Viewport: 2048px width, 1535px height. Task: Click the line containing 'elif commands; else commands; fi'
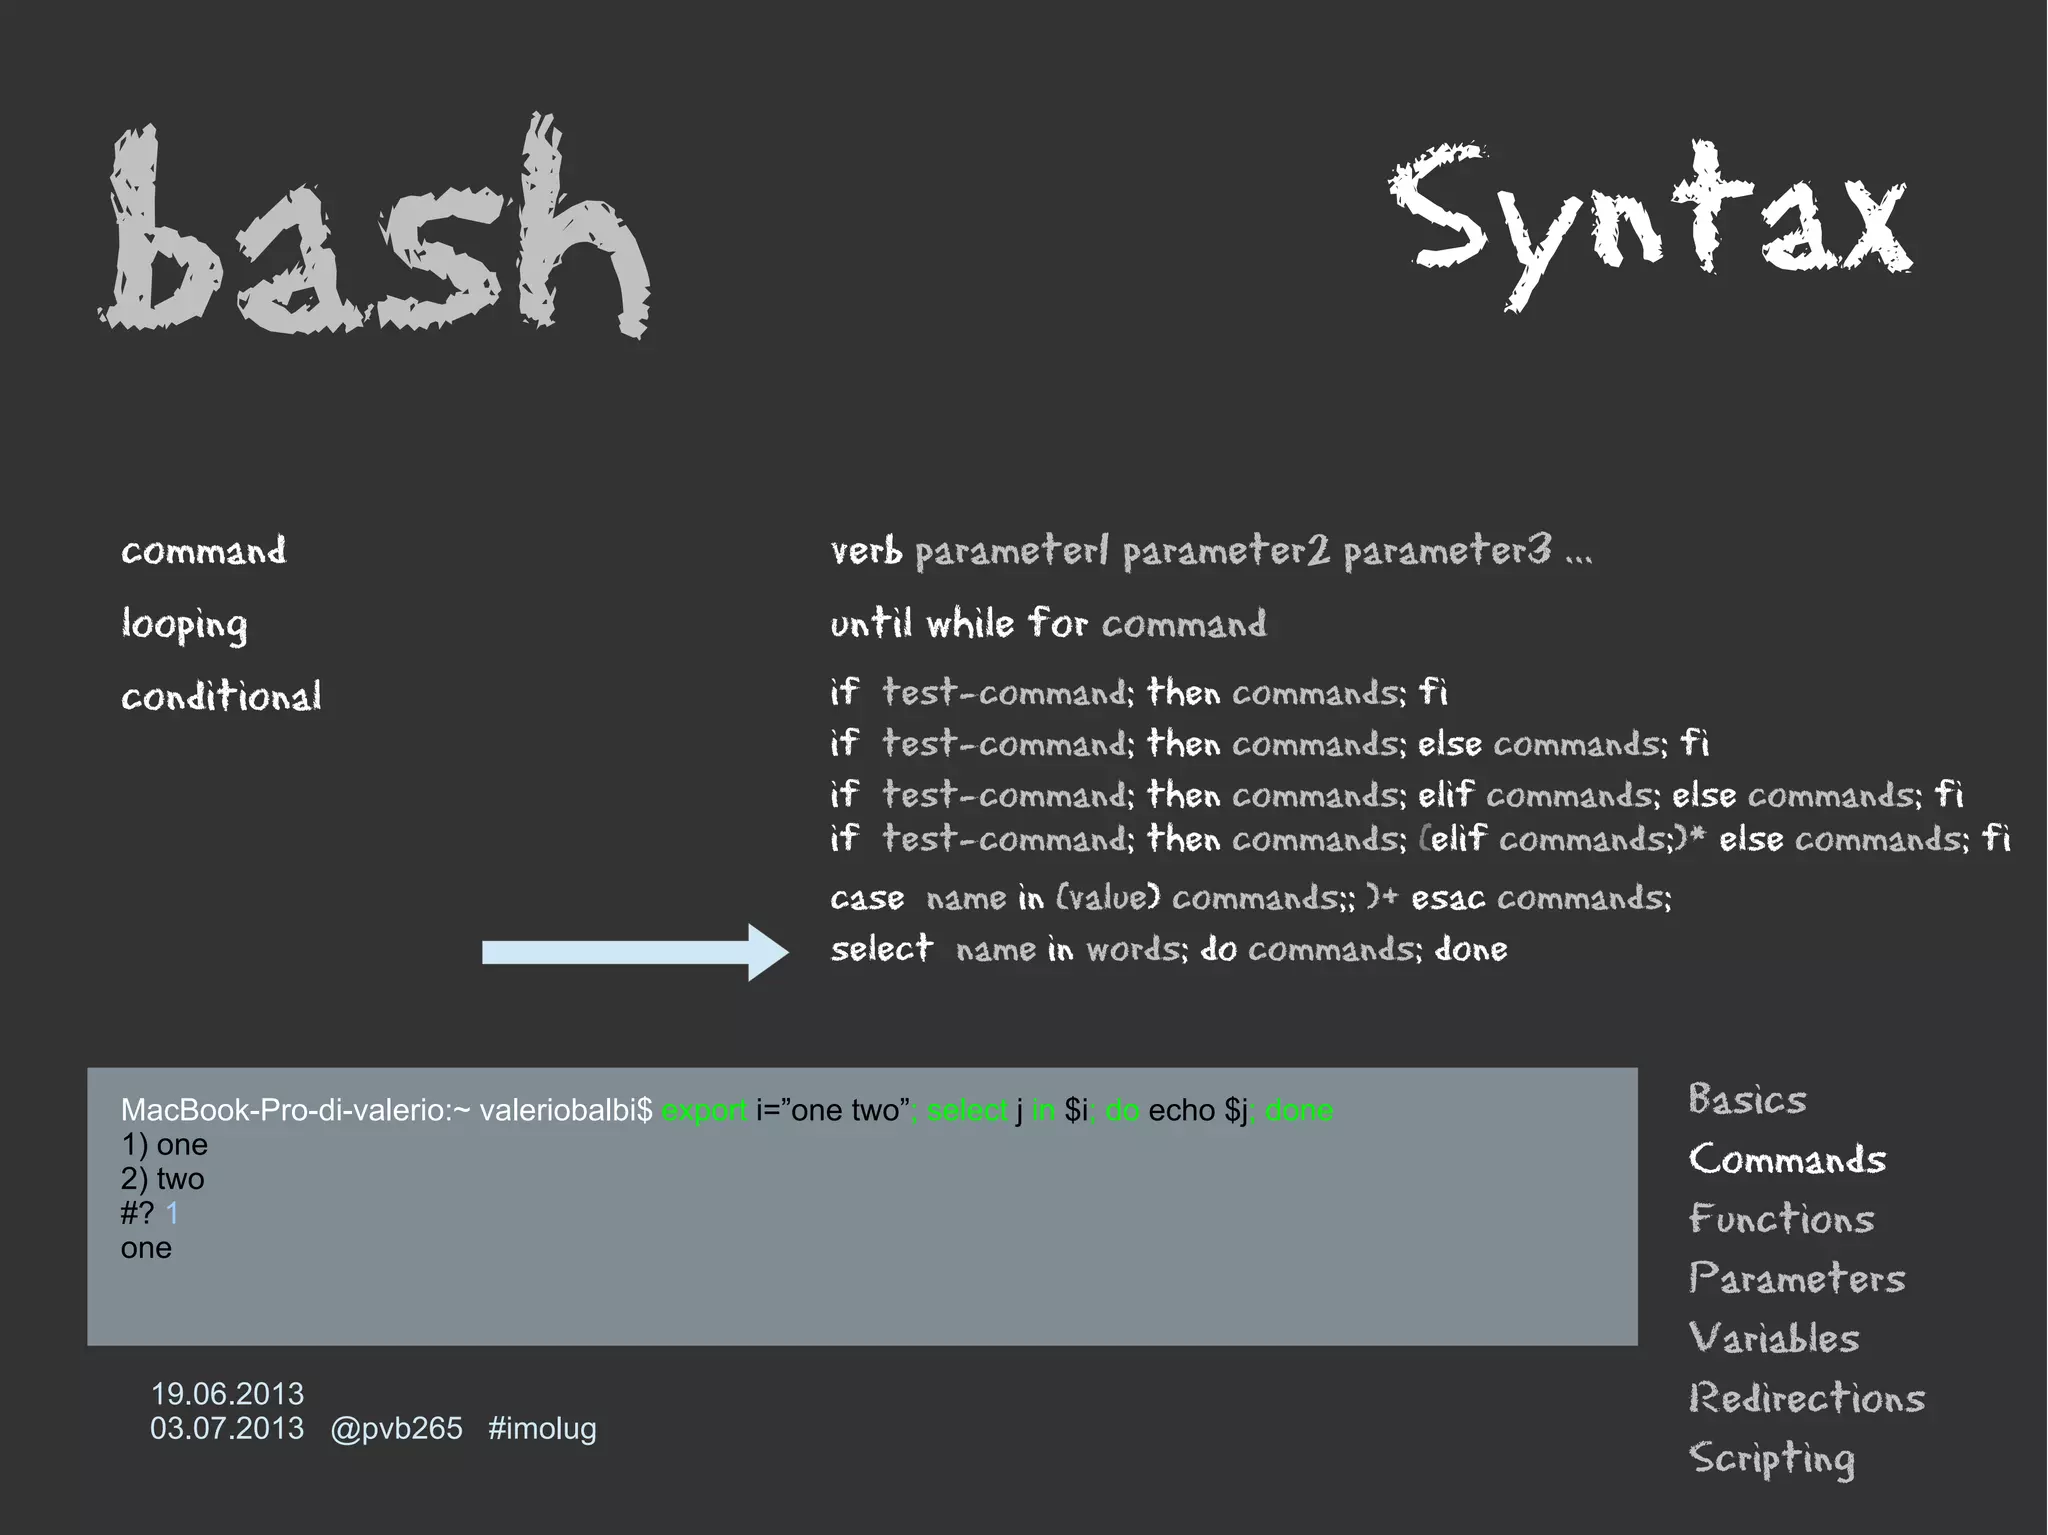(1397, 794)
